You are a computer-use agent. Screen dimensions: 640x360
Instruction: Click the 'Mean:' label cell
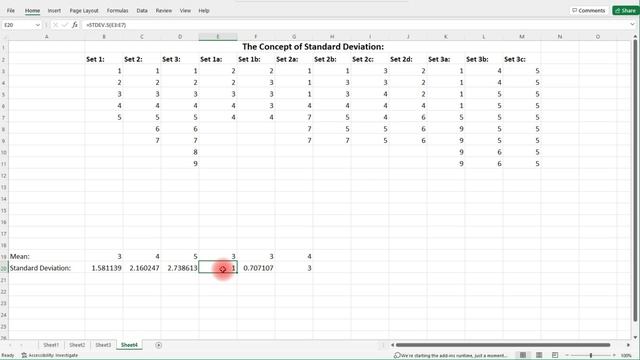coord(47,256)
